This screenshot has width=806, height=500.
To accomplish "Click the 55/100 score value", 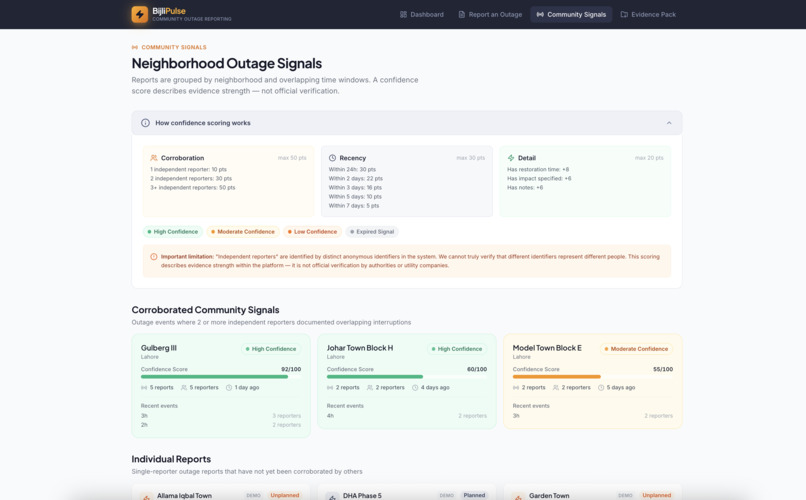I will [663, 369].
